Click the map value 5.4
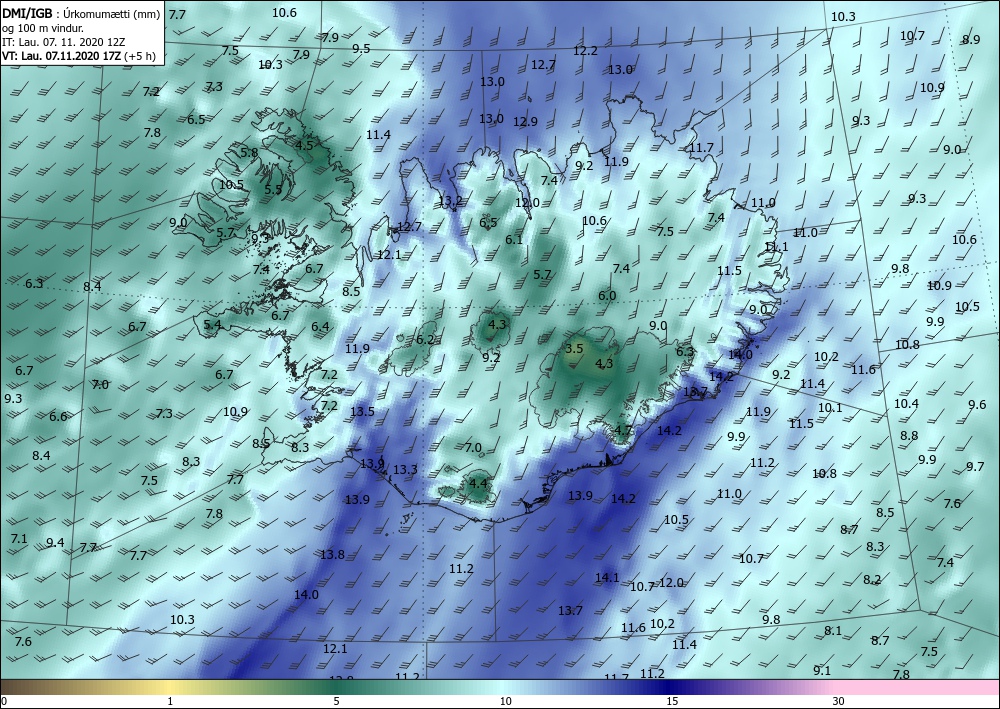 212,325
